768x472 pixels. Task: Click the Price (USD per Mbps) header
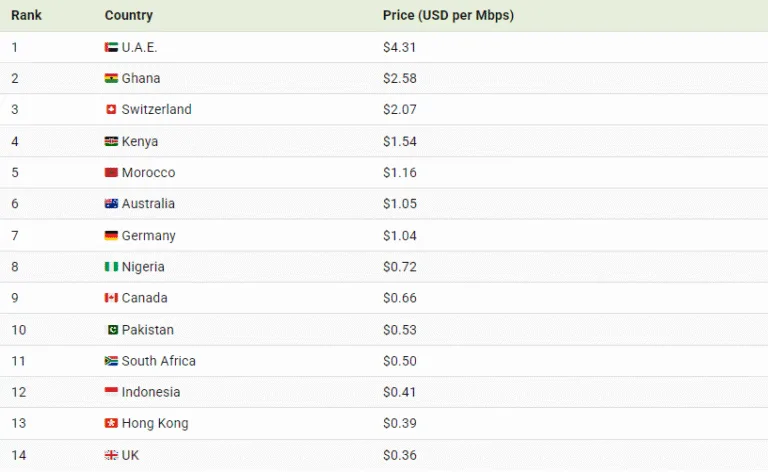[448, 16]
